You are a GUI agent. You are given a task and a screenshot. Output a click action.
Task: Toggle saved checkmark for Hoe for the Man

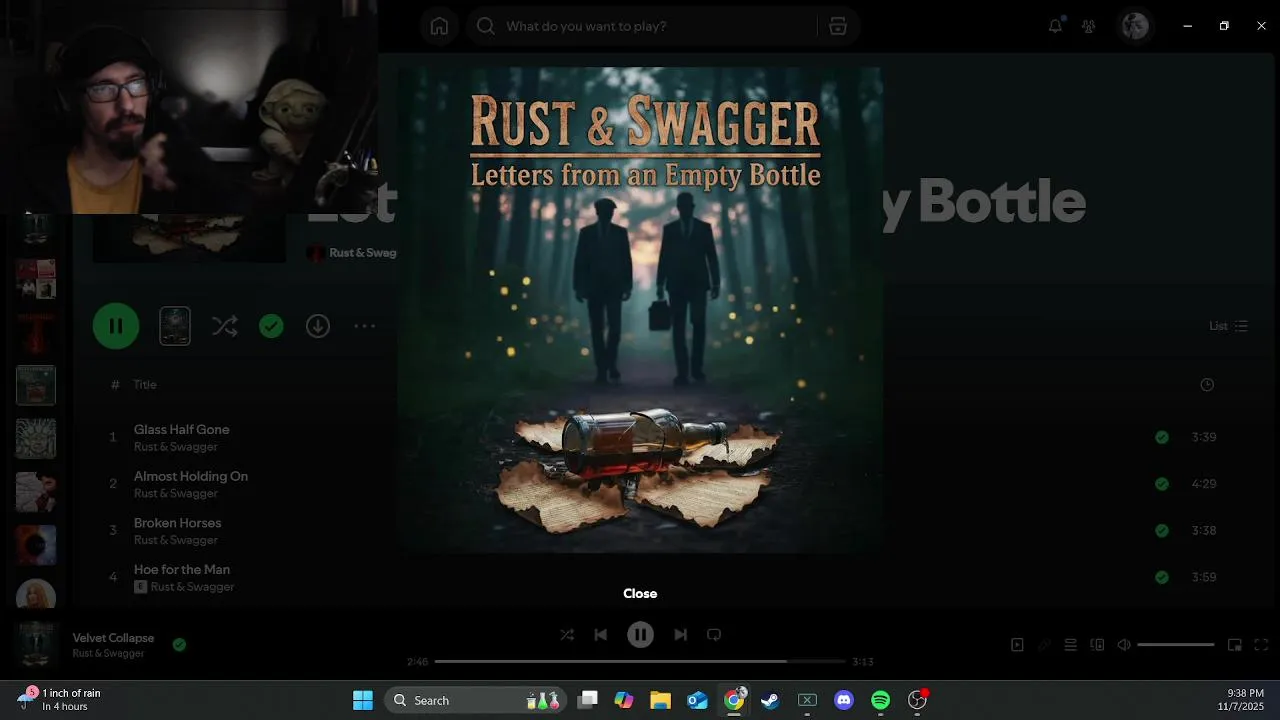coord(1162,577)
